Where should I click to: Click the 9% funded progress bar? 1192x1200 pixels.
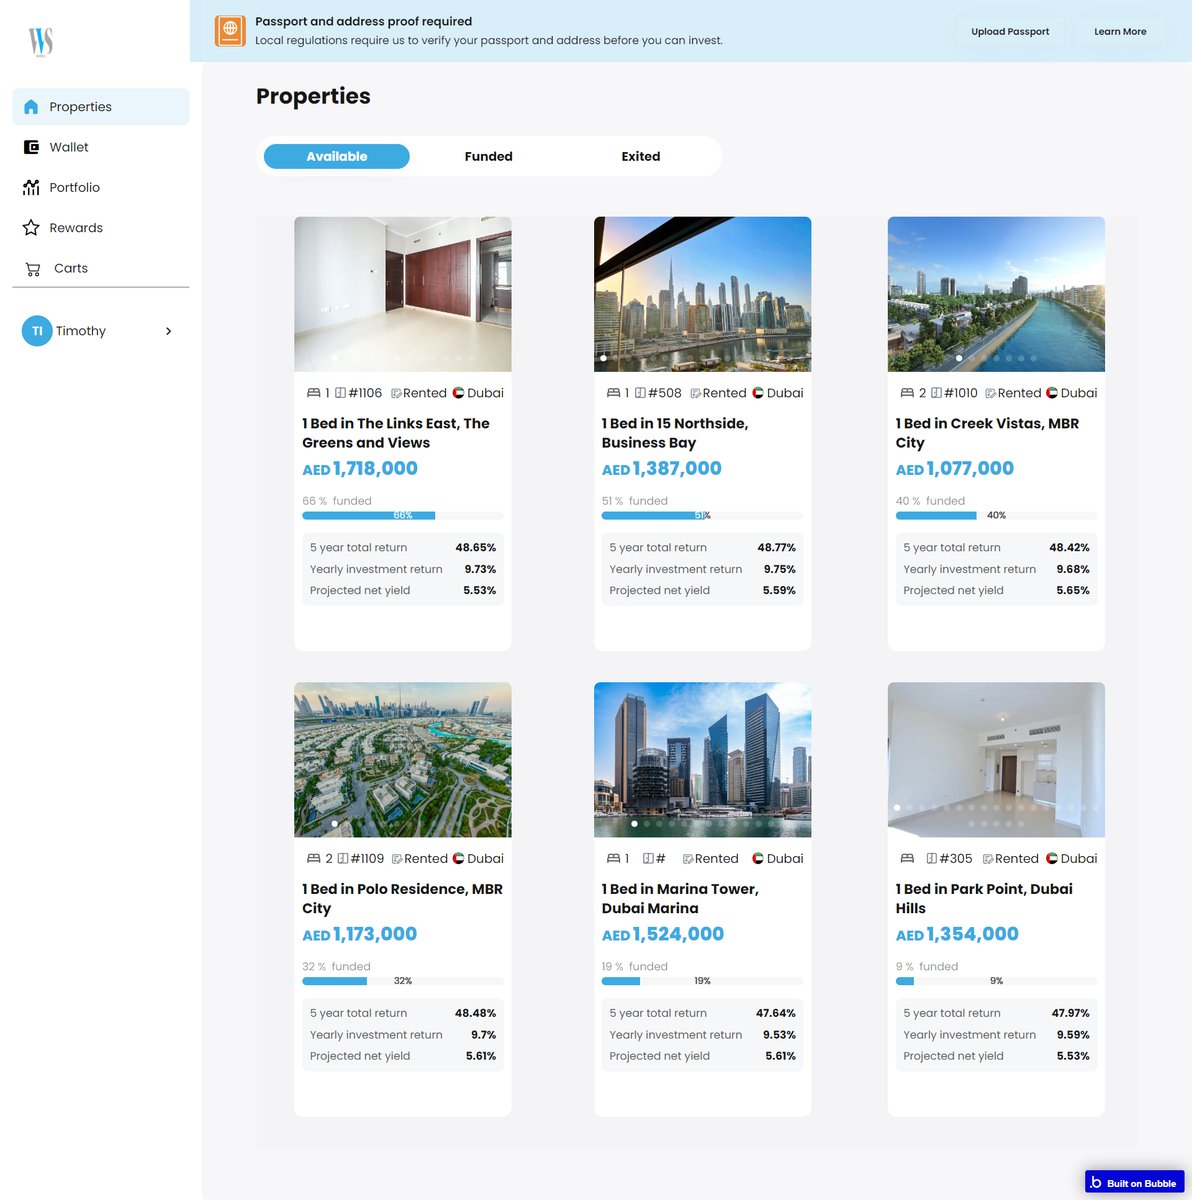point(996,981)
